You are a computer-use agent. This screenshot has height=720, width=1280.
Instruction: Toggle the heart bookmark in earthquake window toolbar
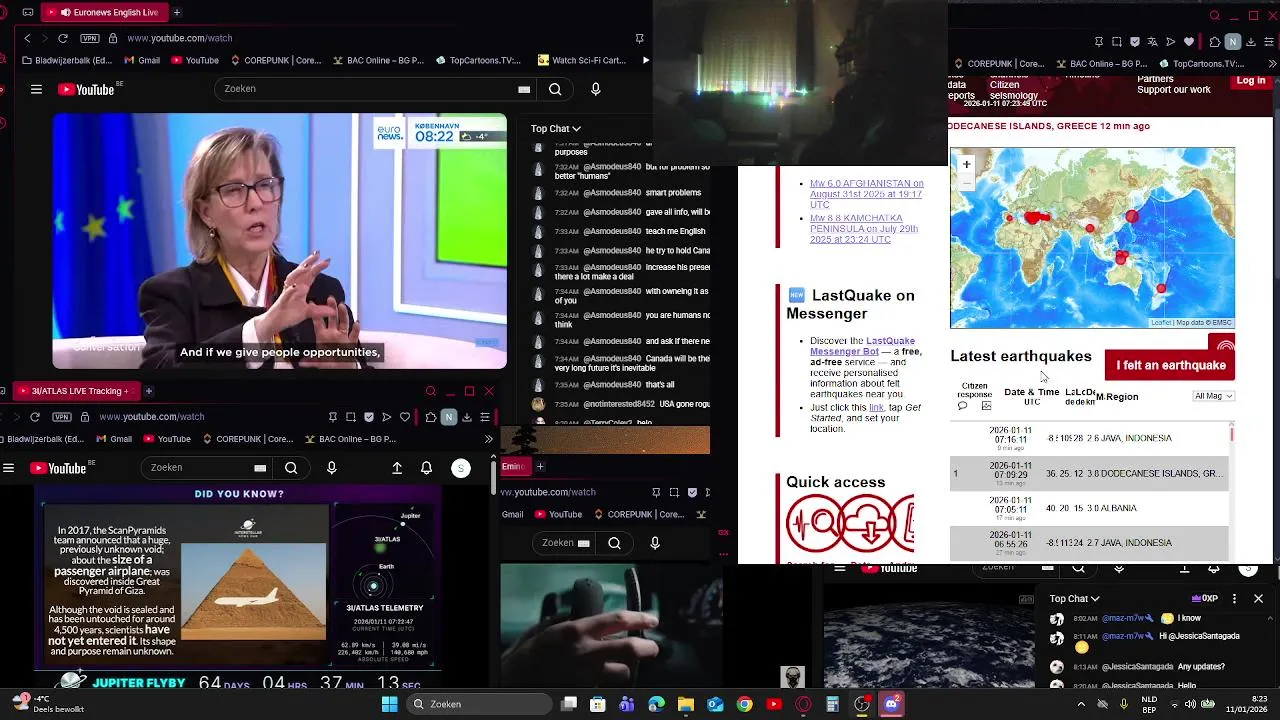(1189, 42)
